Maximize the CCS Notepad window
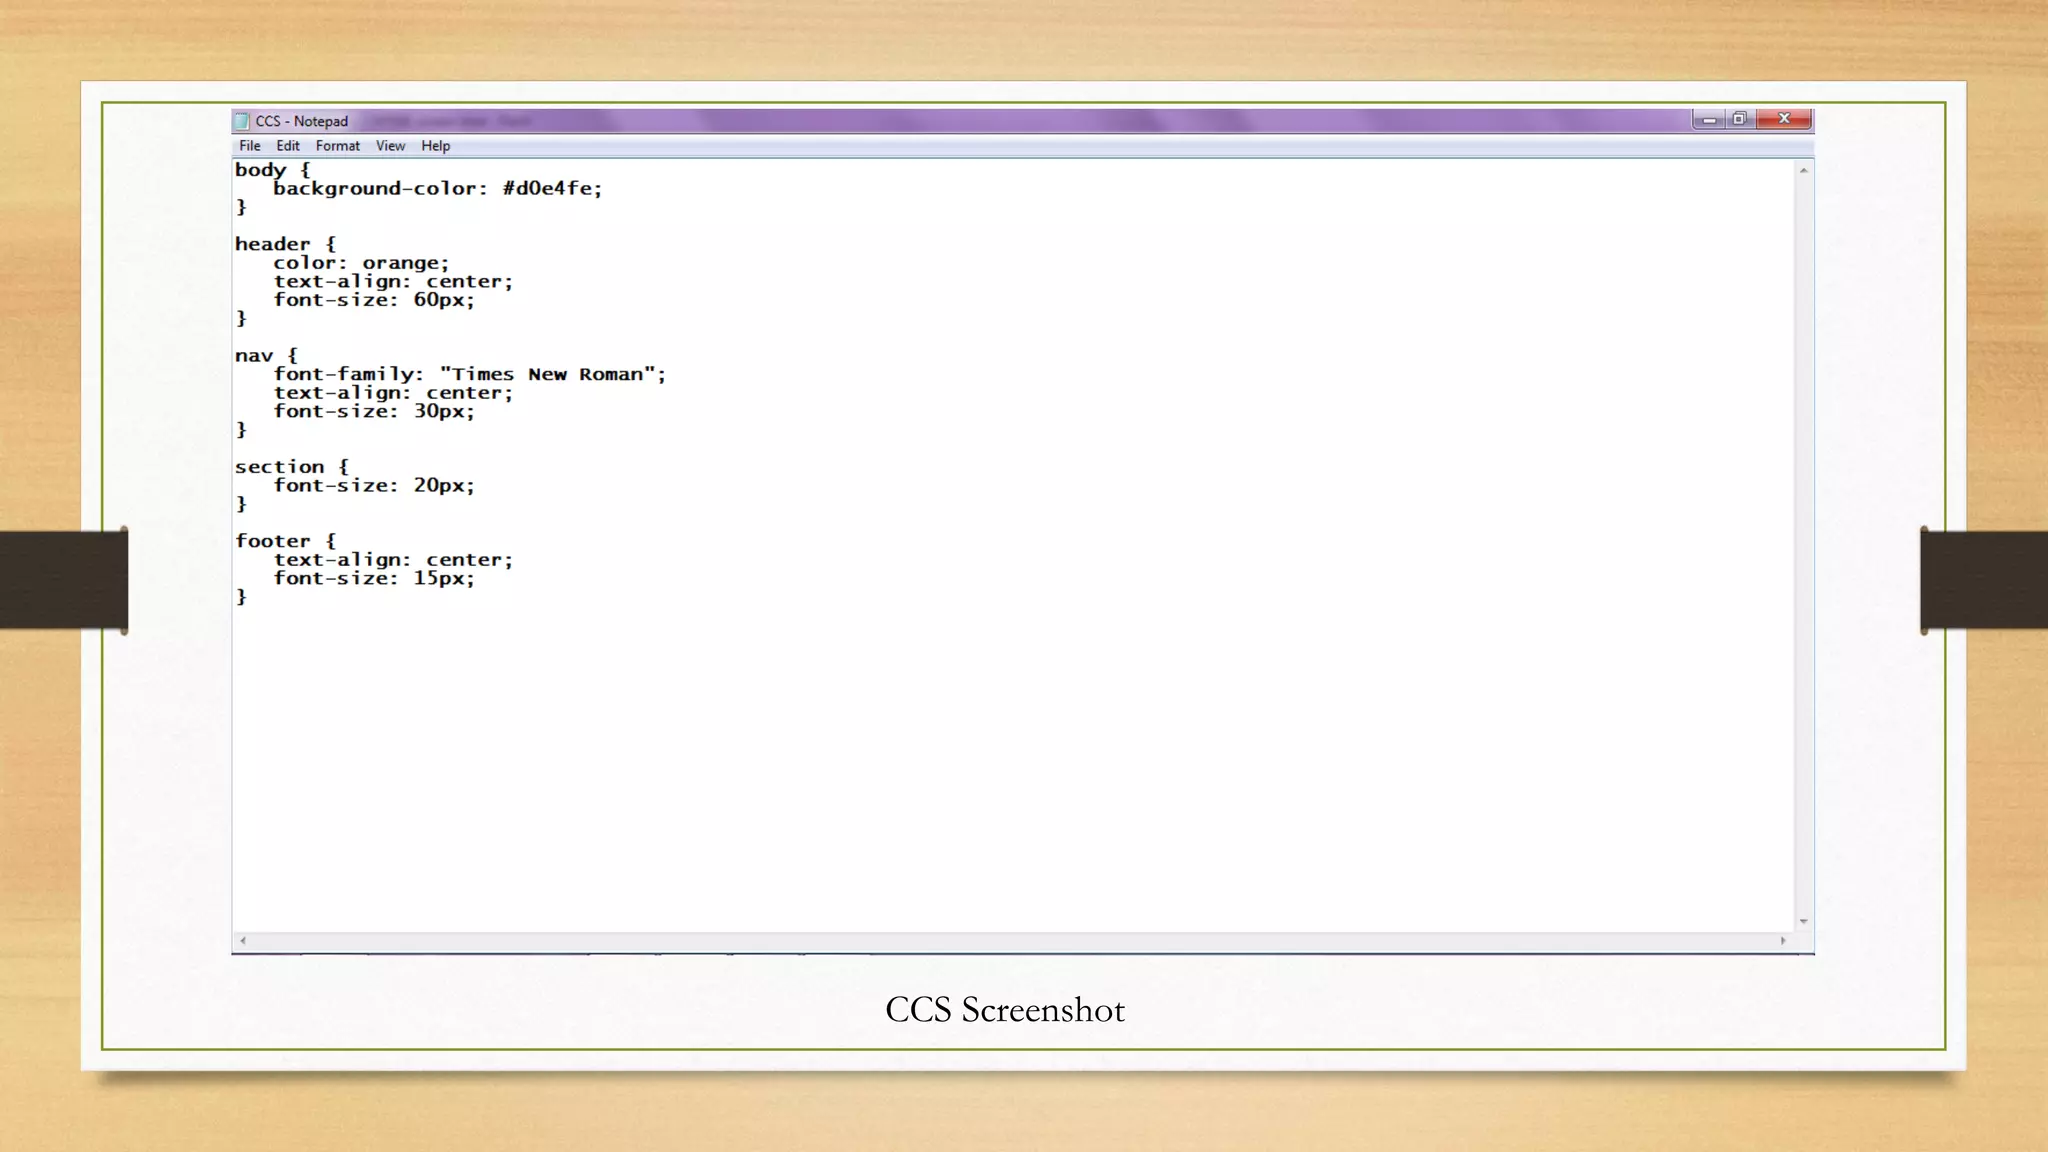This screenshot has height=1152, width=2048. [1739, 119]
